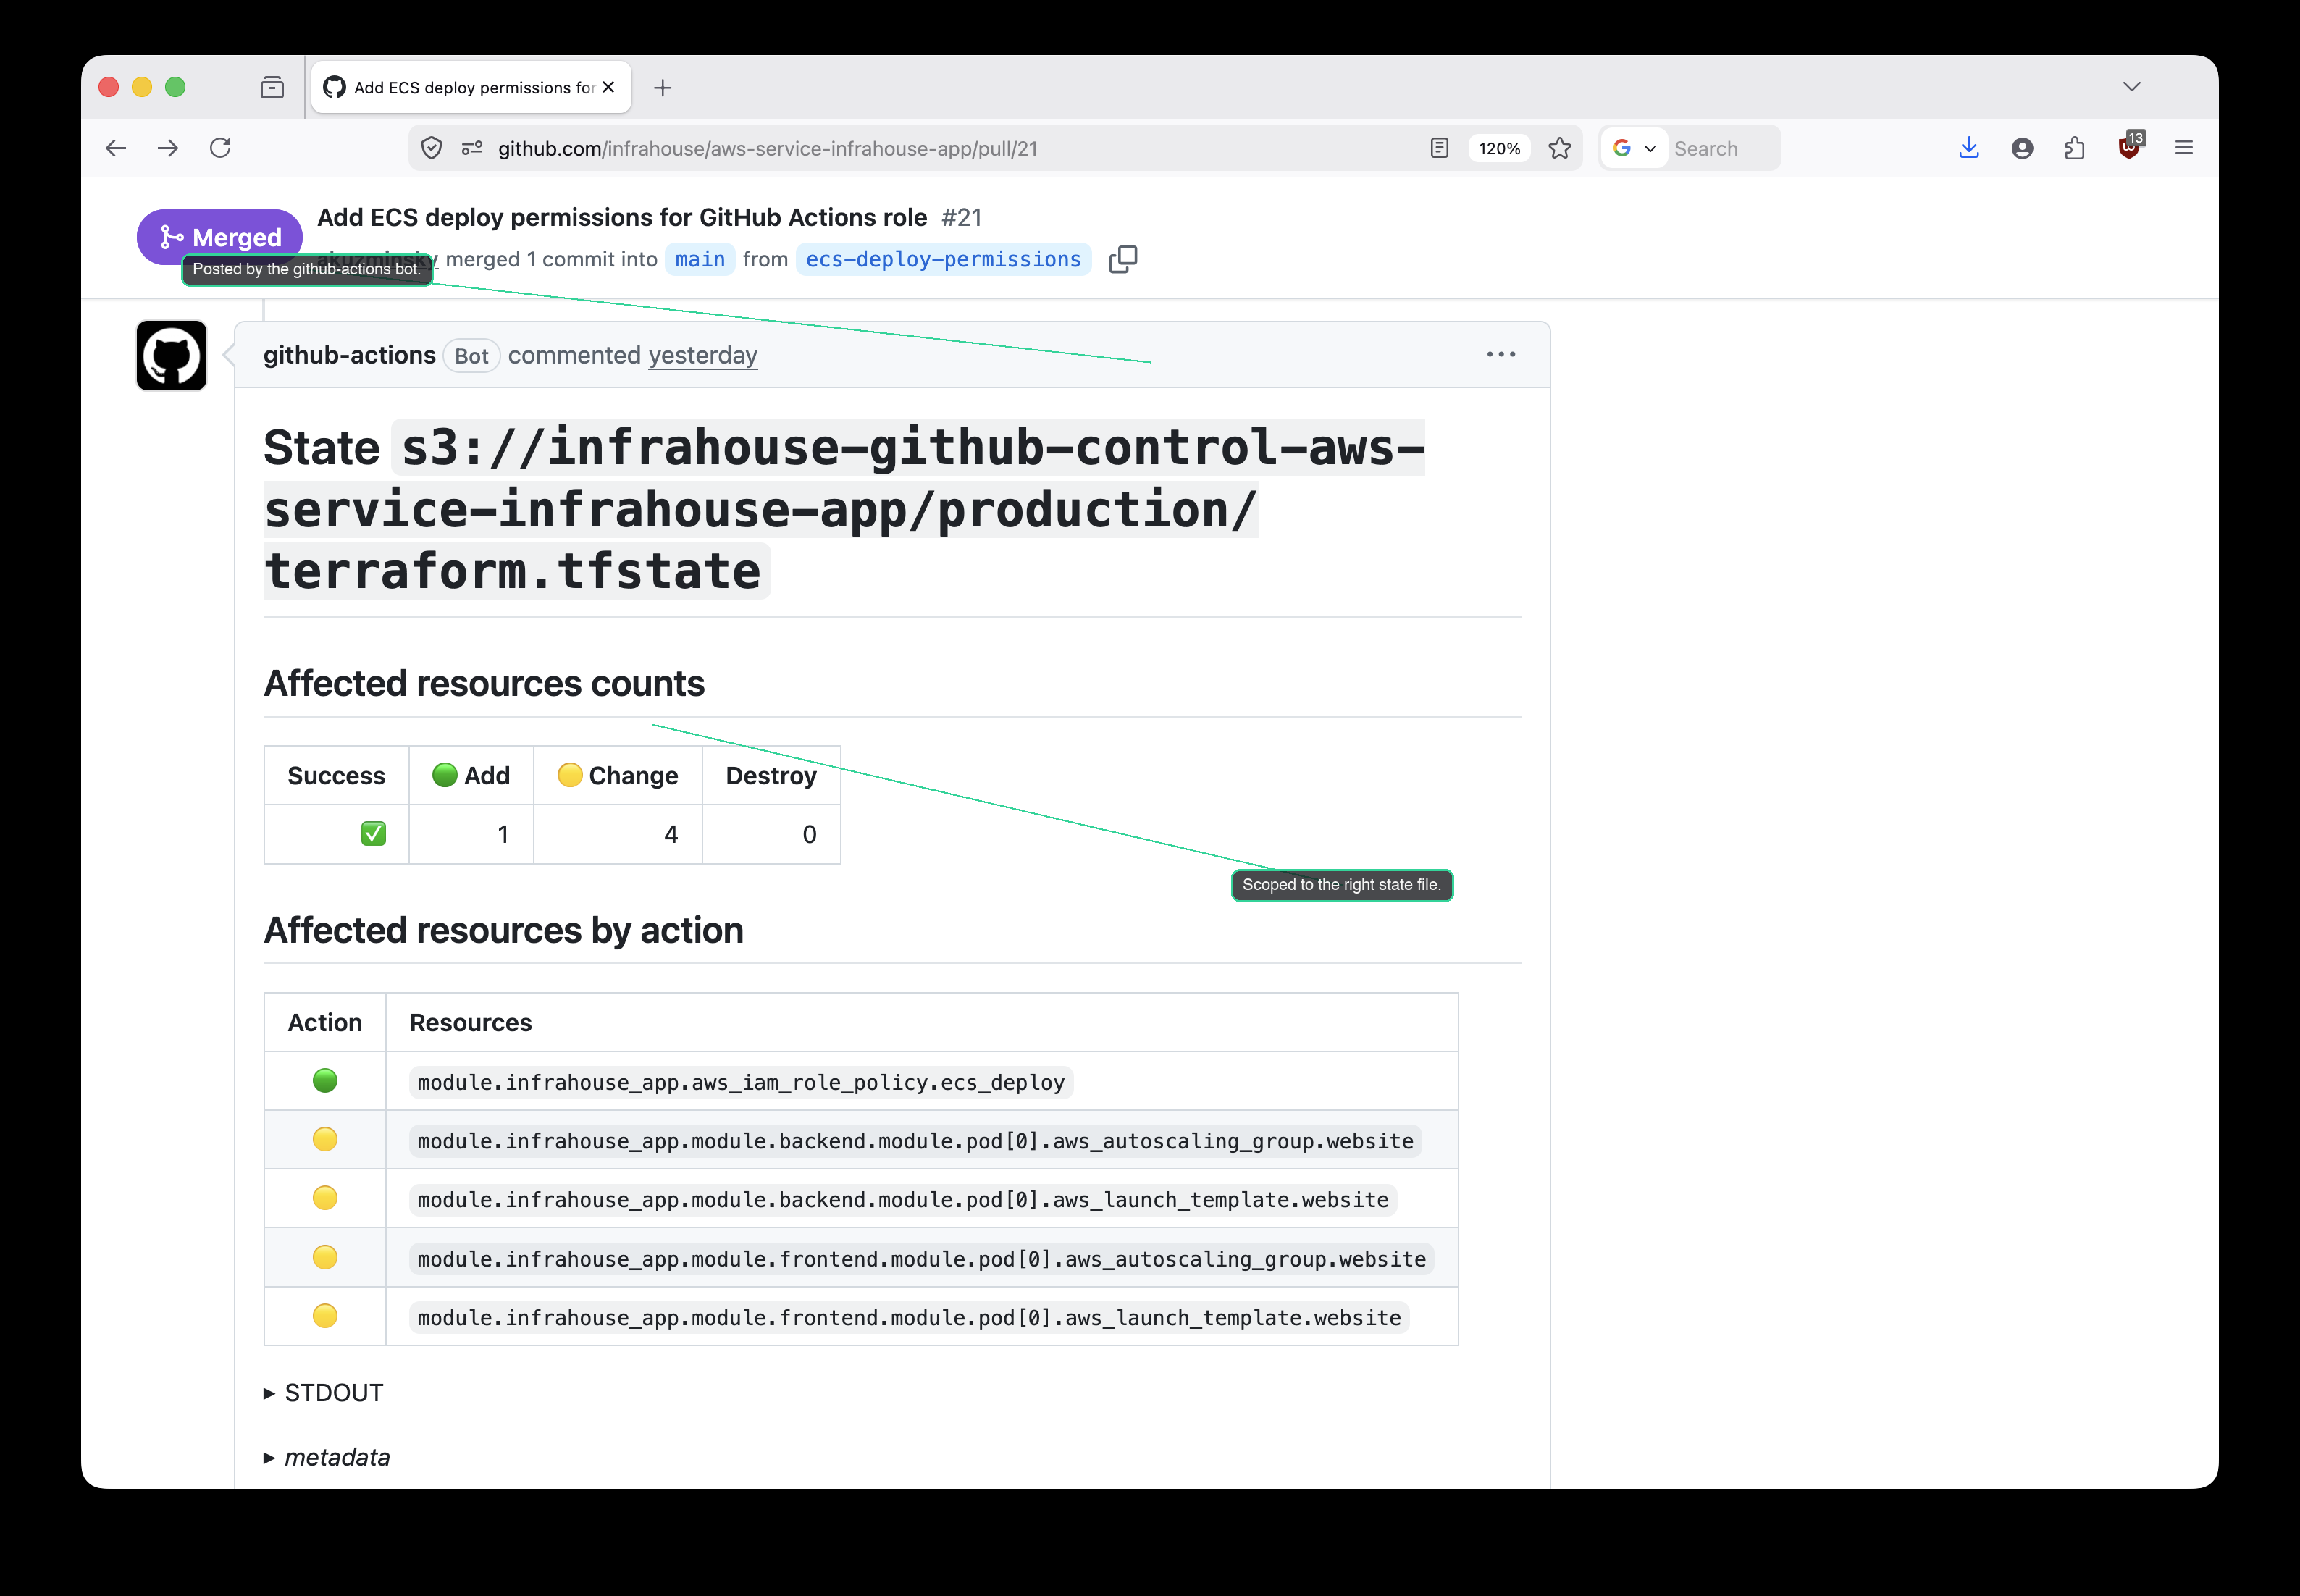Click the Destroy count value 0
This screenshot has width=2300, height=1596.
809,834
